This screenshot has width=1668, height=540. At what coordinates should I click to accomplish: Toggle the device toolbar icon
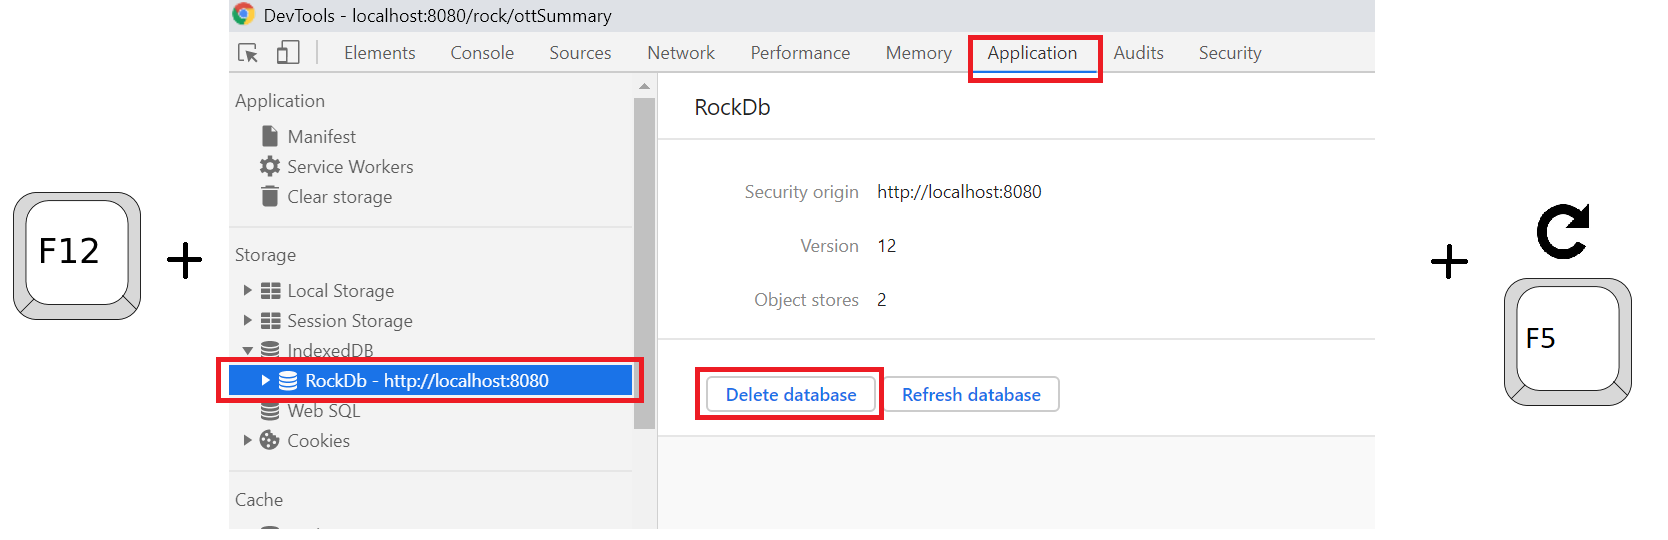[x=288, y=53]
